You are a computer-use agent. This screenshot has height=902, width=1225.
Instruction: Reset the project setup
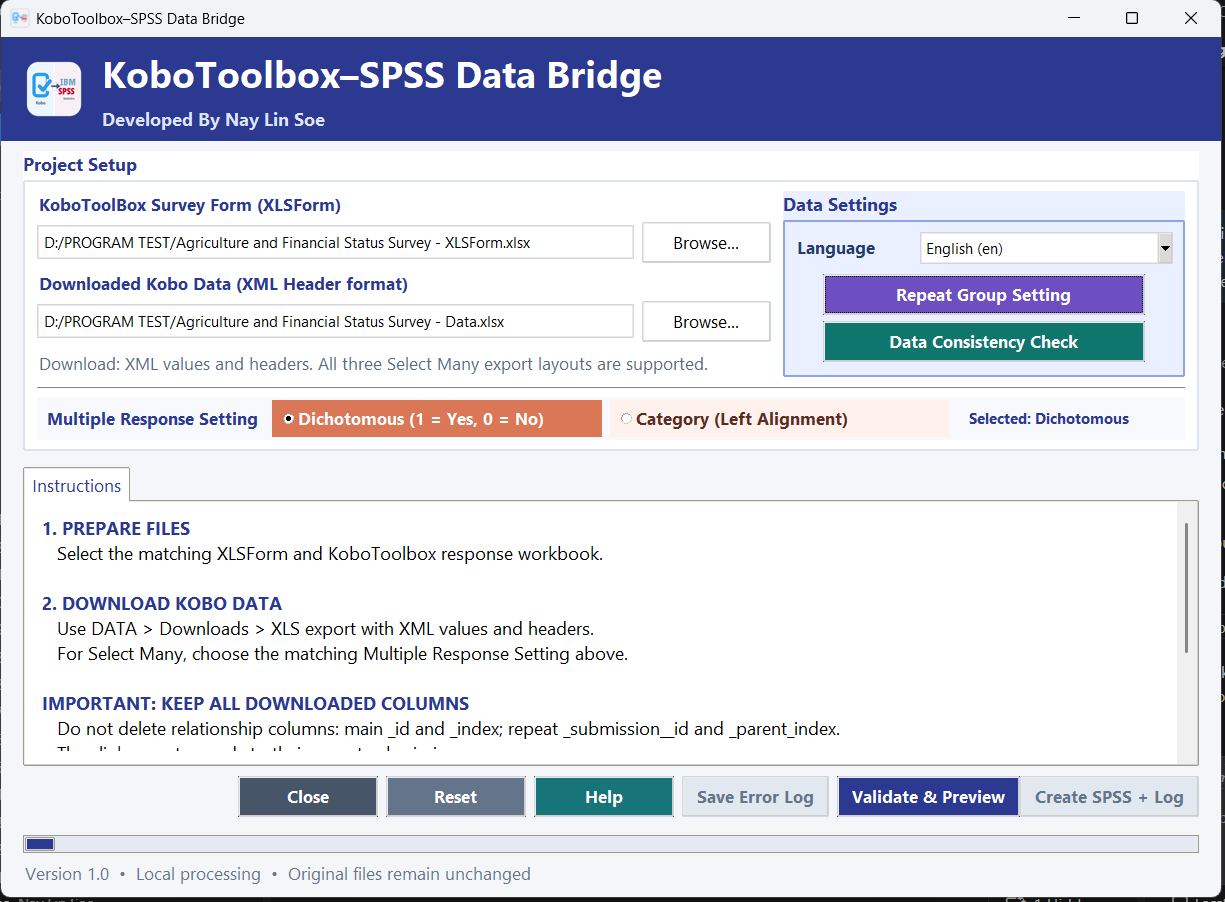(x=456, y=797)
